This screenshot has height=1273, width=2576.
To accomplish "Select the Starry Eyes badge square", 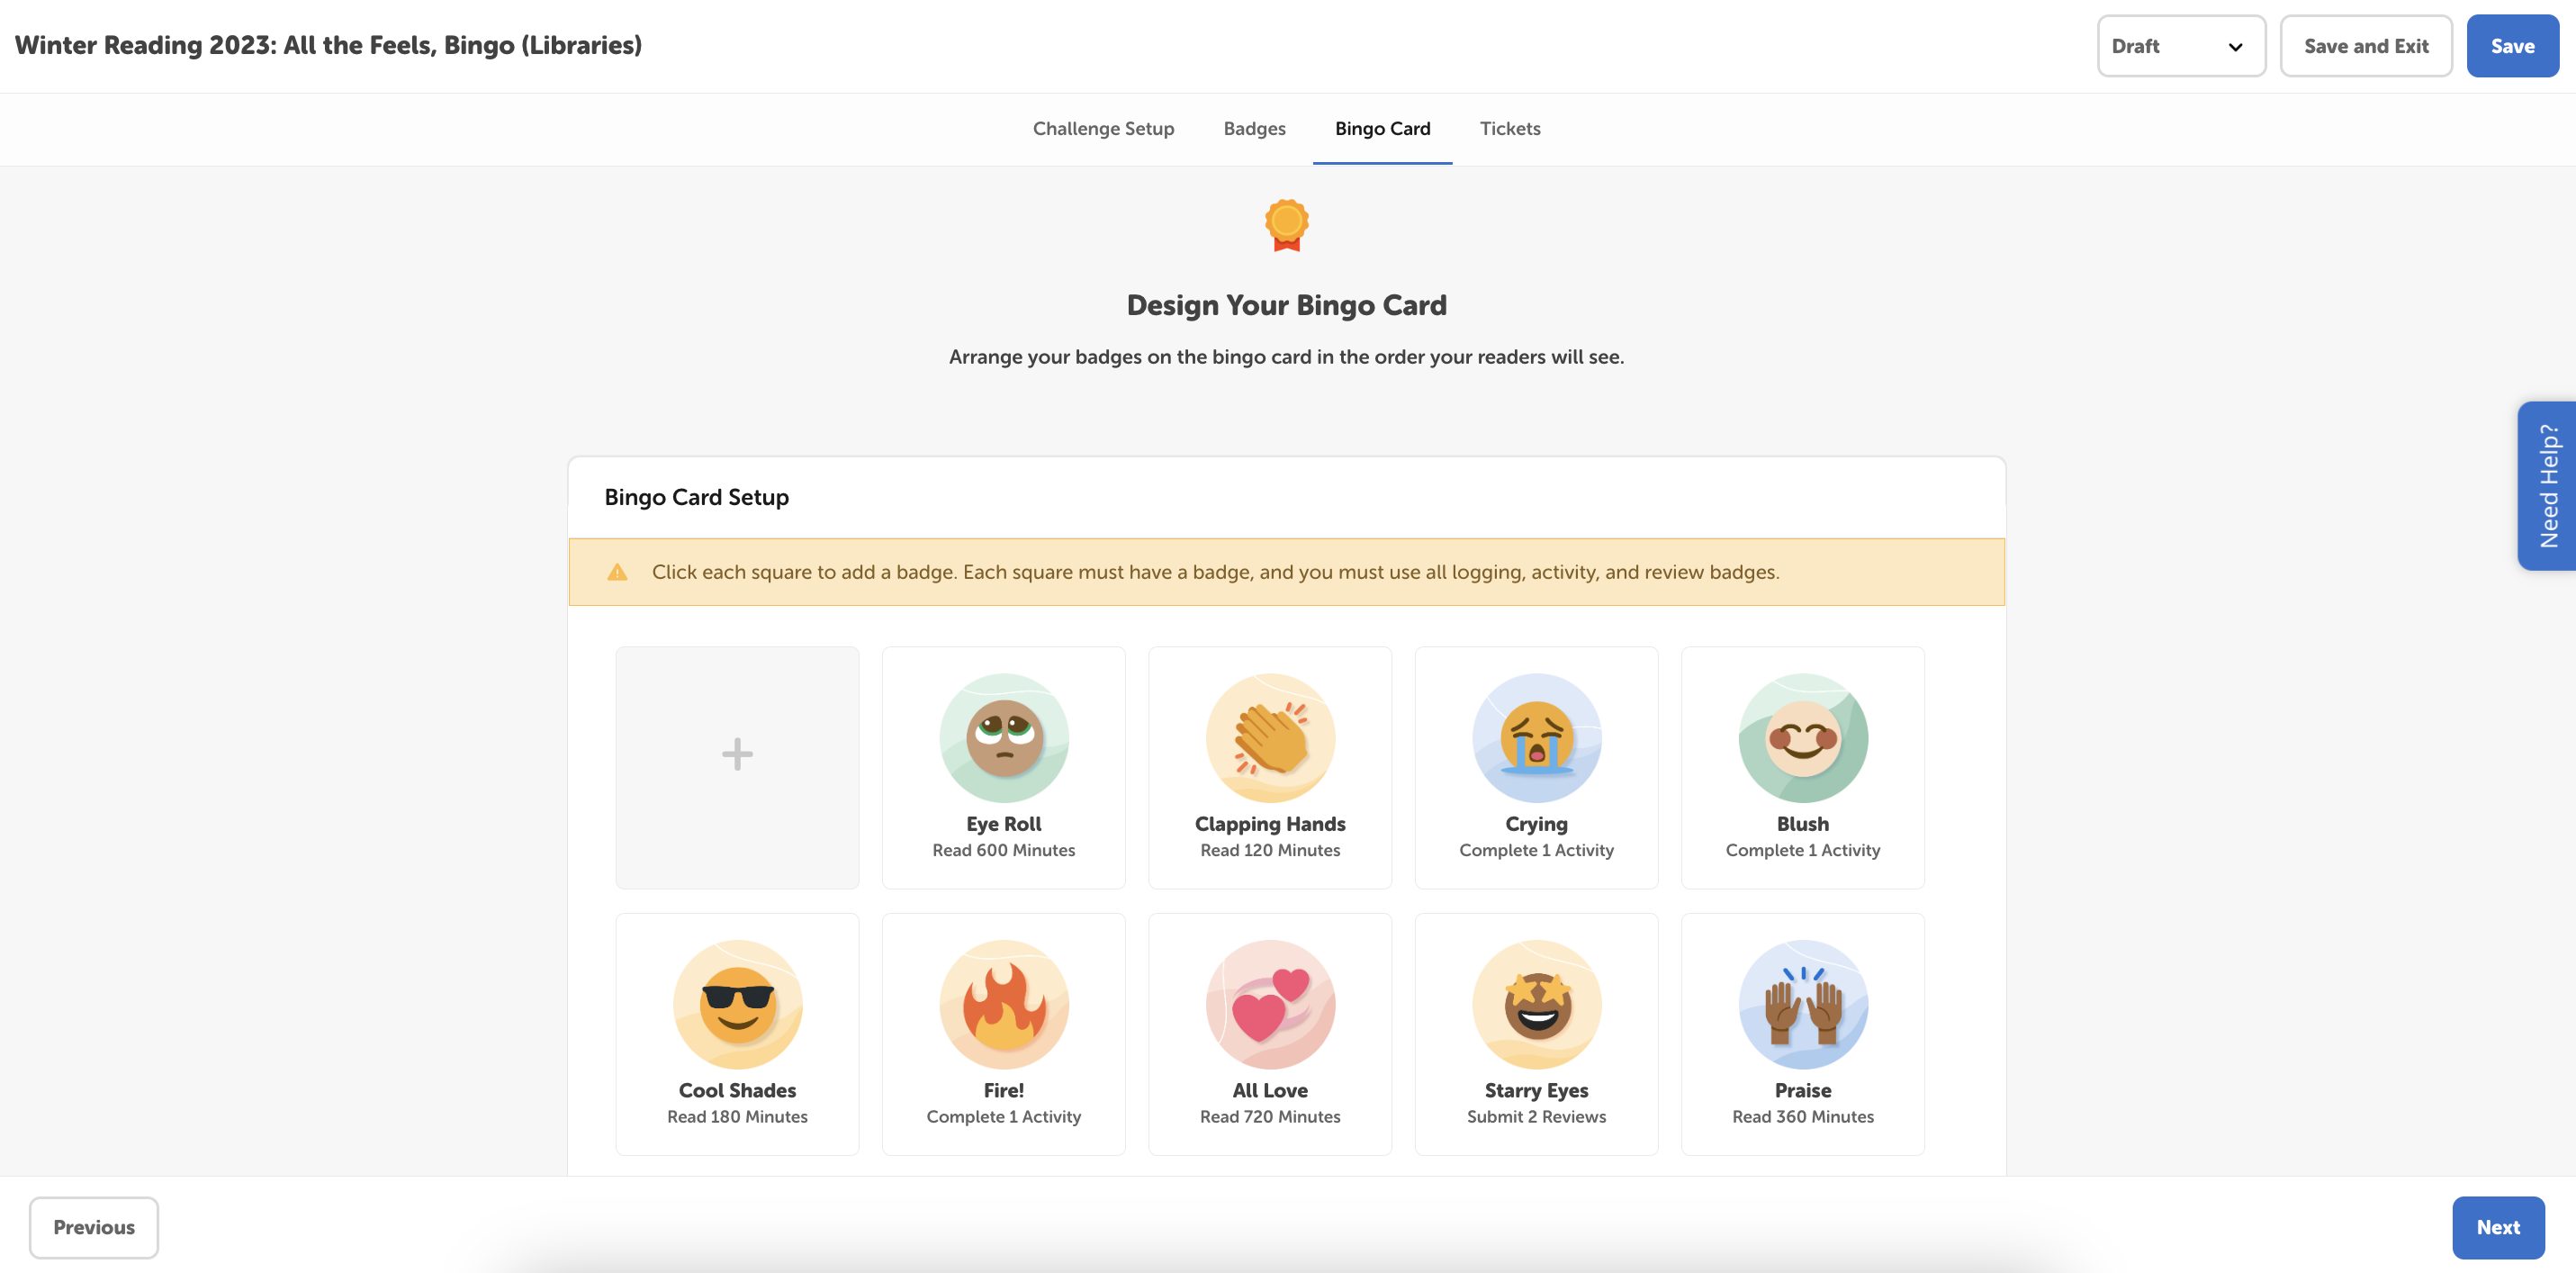I will point(1536,1034).
